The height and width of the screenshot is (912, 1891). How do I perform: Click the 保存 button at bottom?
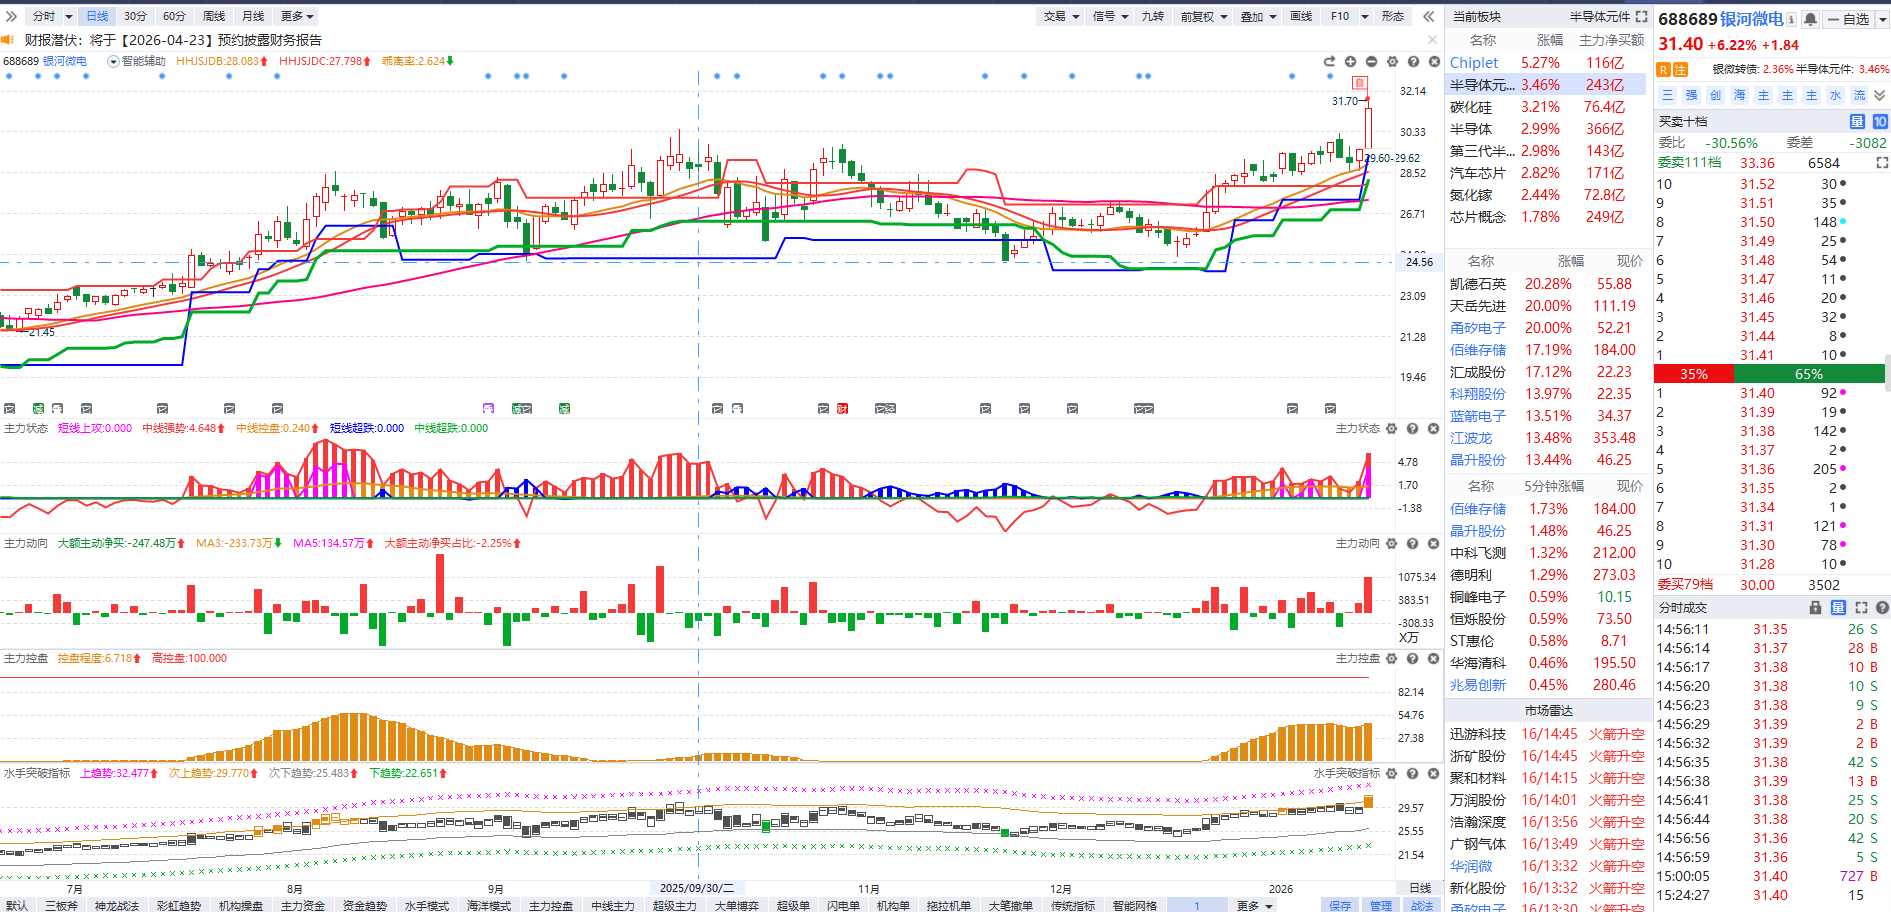[x=1340, y=905]
